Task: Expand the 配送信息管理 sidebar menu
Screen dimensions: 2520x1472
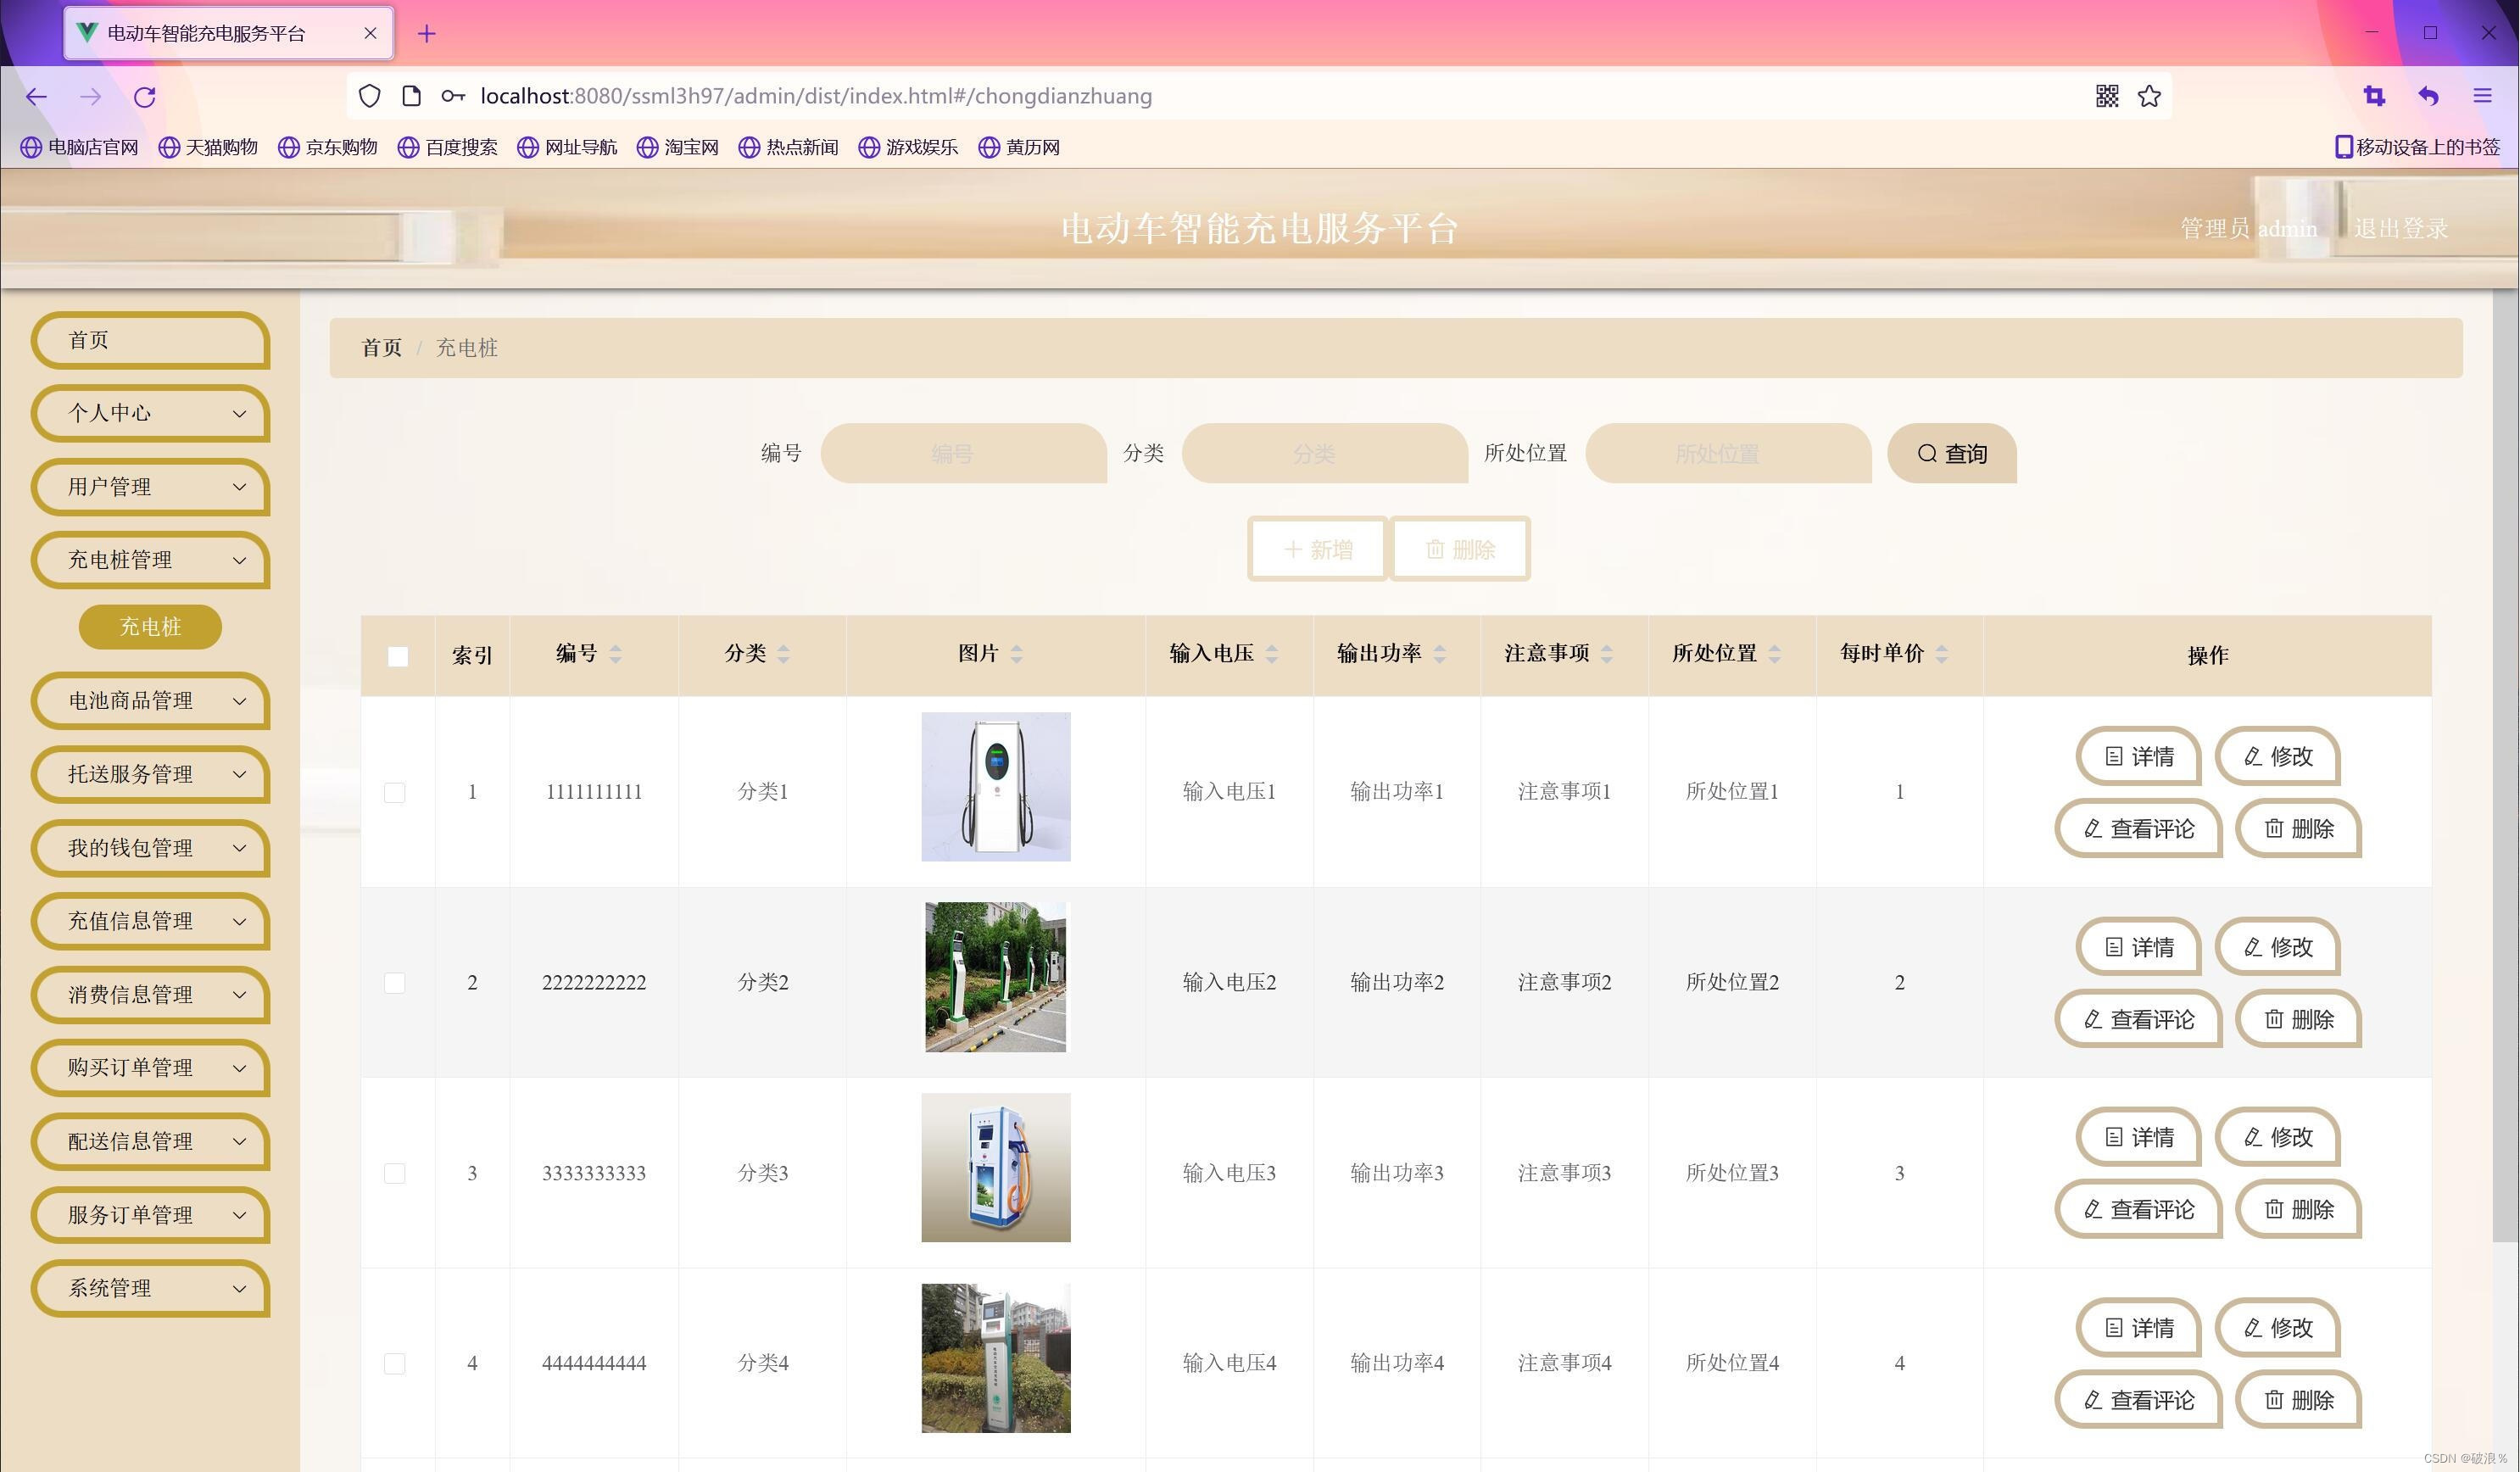Action: (151, 1142)
